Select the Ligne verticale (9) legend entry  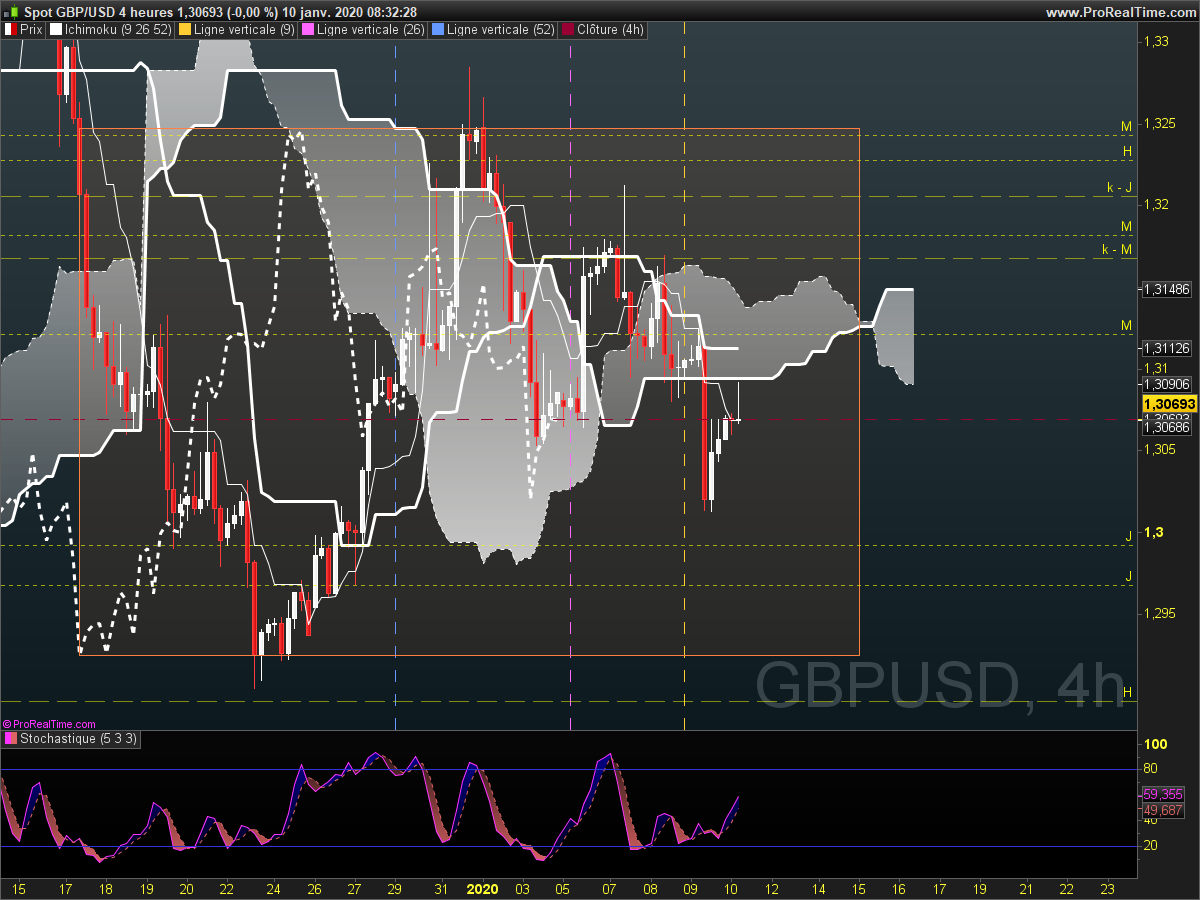point(235,30)
